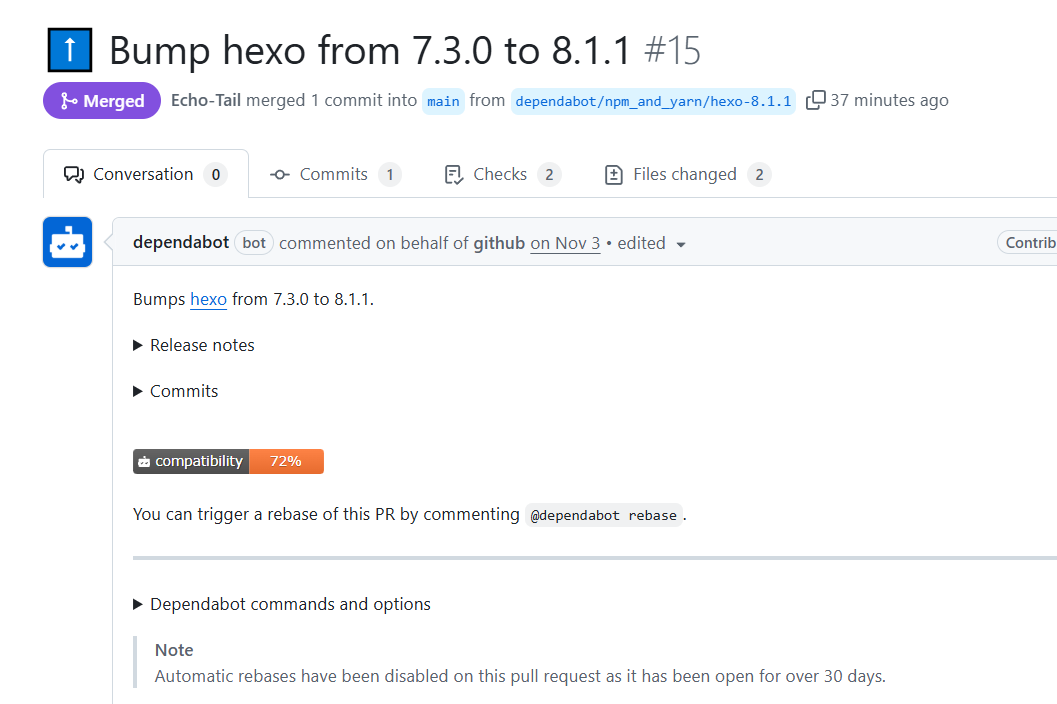The image size is (1057, 704).
Task: Expand Dependabot commands and options
Action: coord(282,604)
